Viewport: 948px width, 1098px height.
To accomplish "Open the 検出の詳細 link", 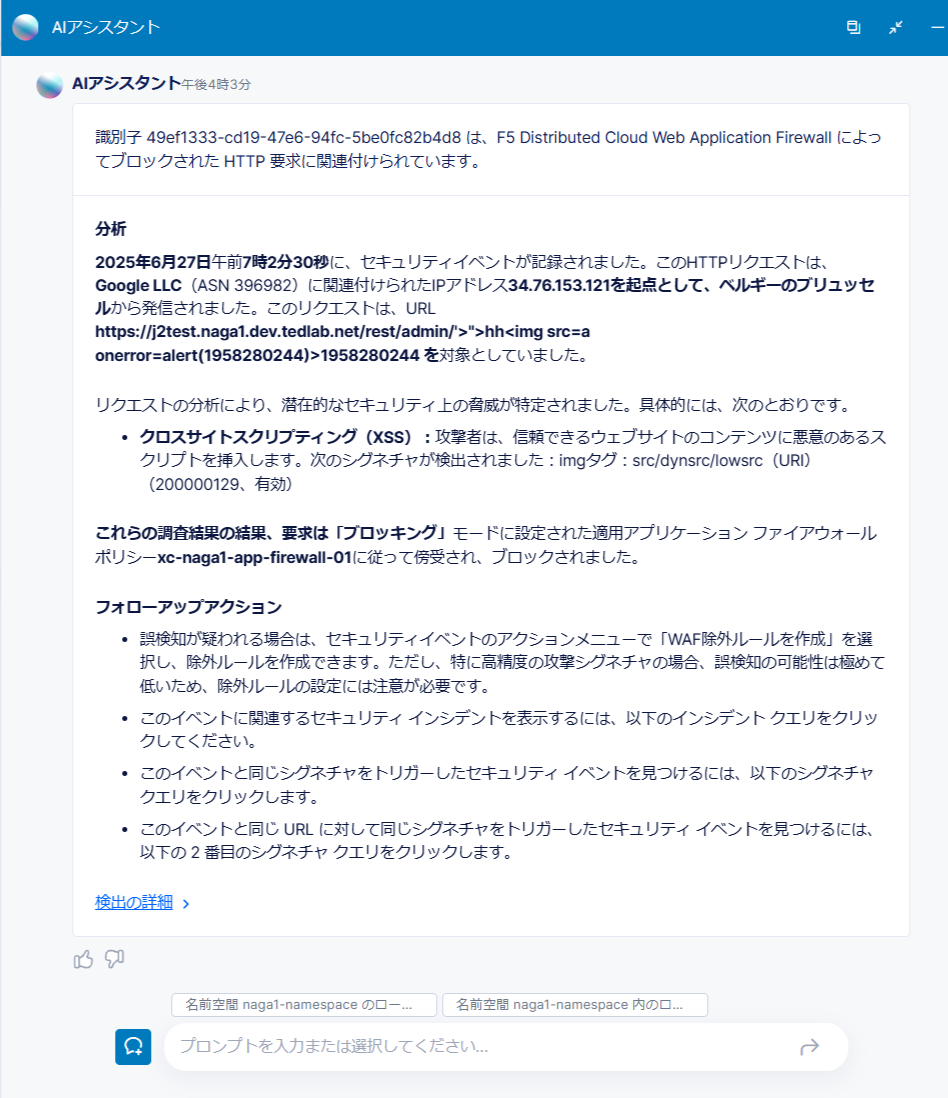I will tap(134, 902).
